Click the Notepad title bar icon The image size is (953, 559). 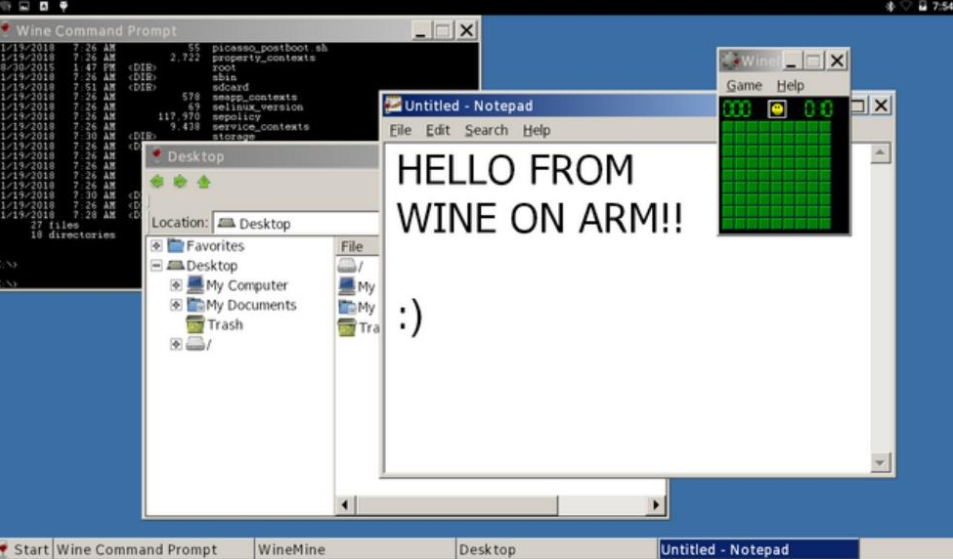(393, 105)
